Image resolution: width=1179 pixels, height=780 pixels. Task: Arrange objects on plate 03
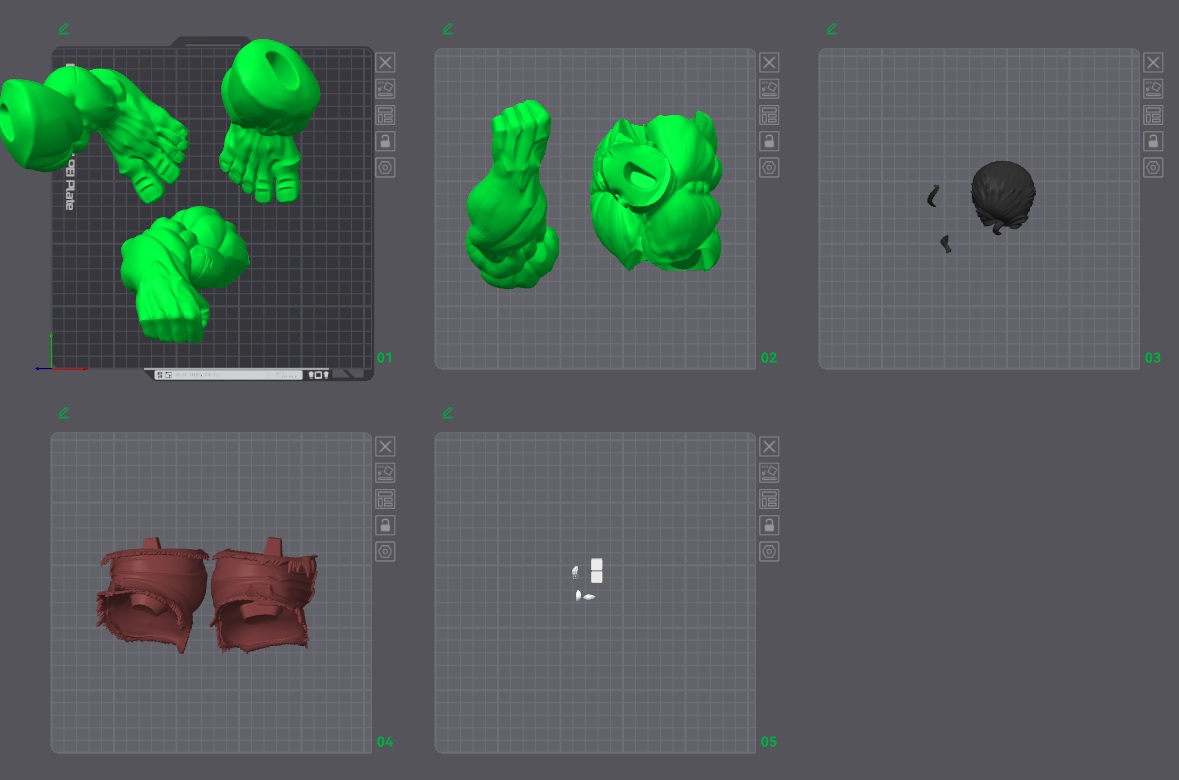click(x=1153, y=115)
